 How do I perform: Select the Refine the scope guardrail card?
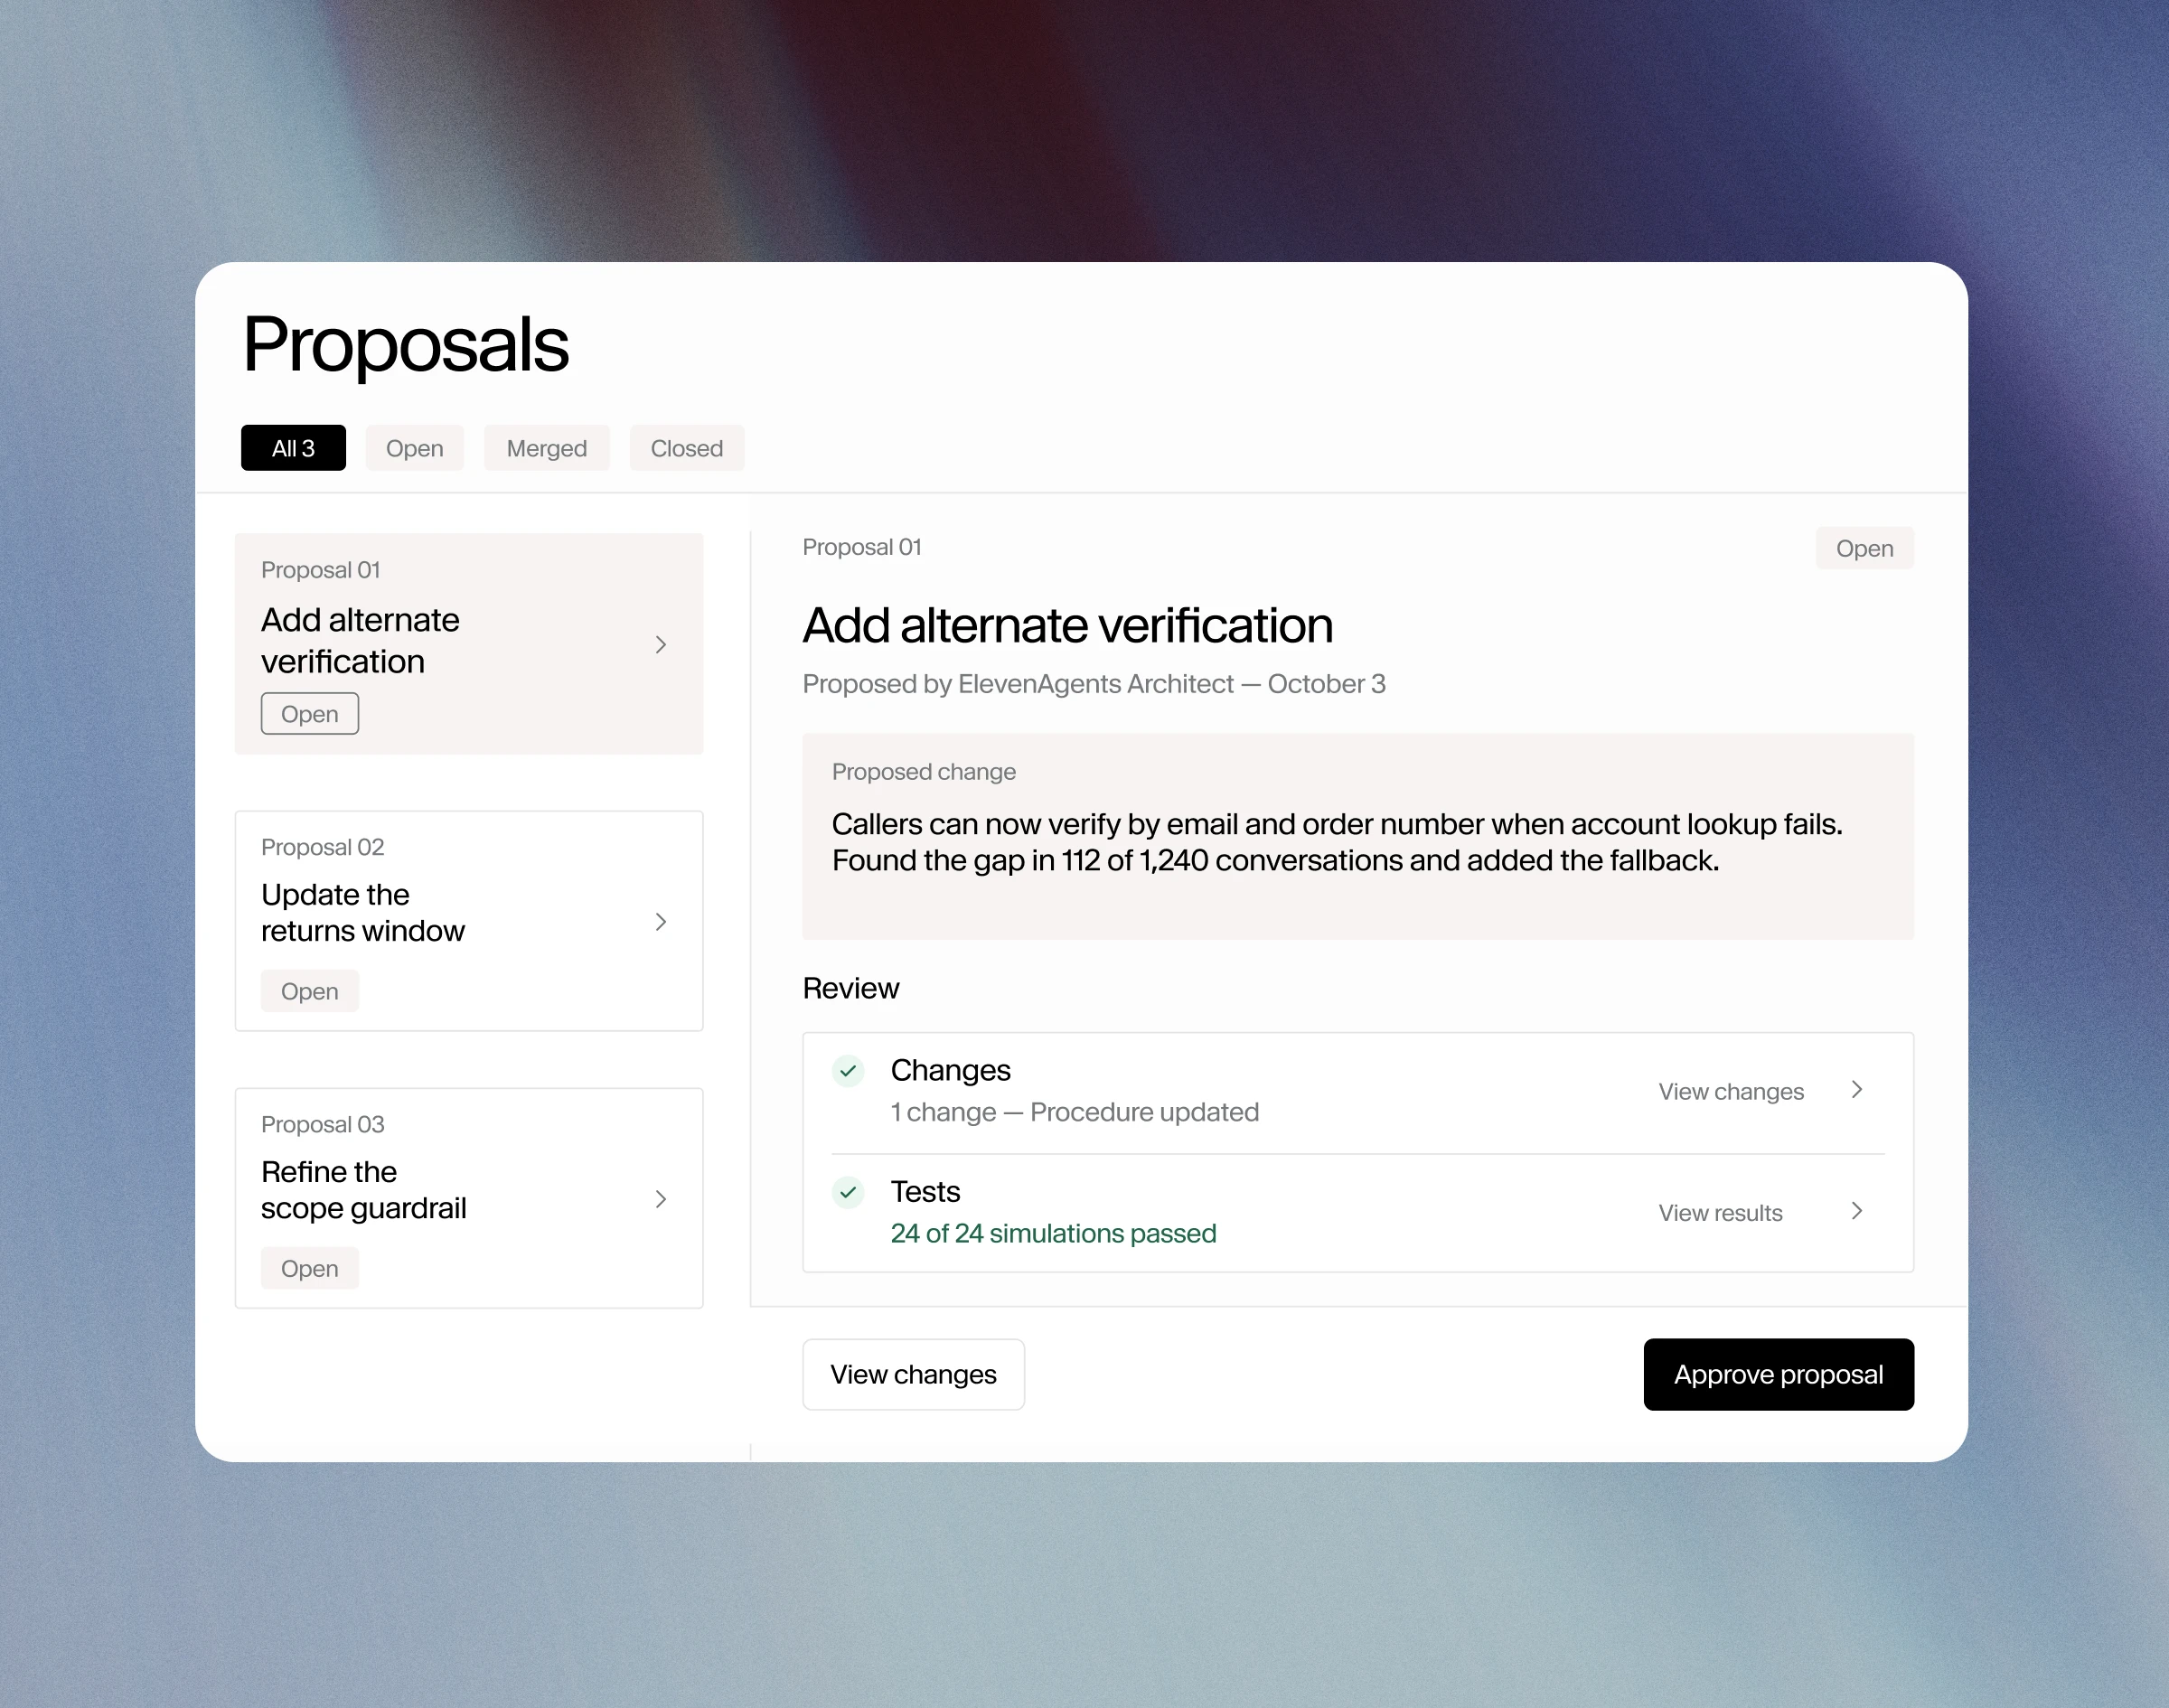469,1197
